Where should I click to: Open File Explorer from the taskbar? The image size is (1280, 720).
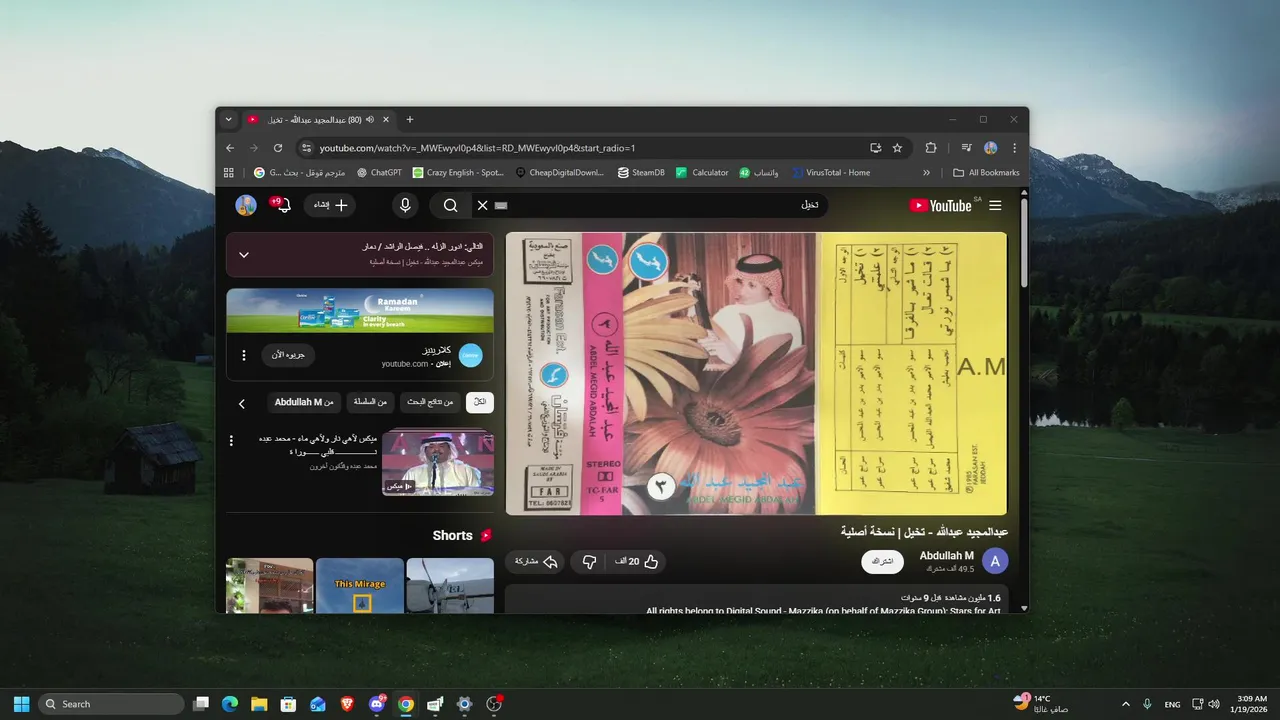tap(259, 704)
